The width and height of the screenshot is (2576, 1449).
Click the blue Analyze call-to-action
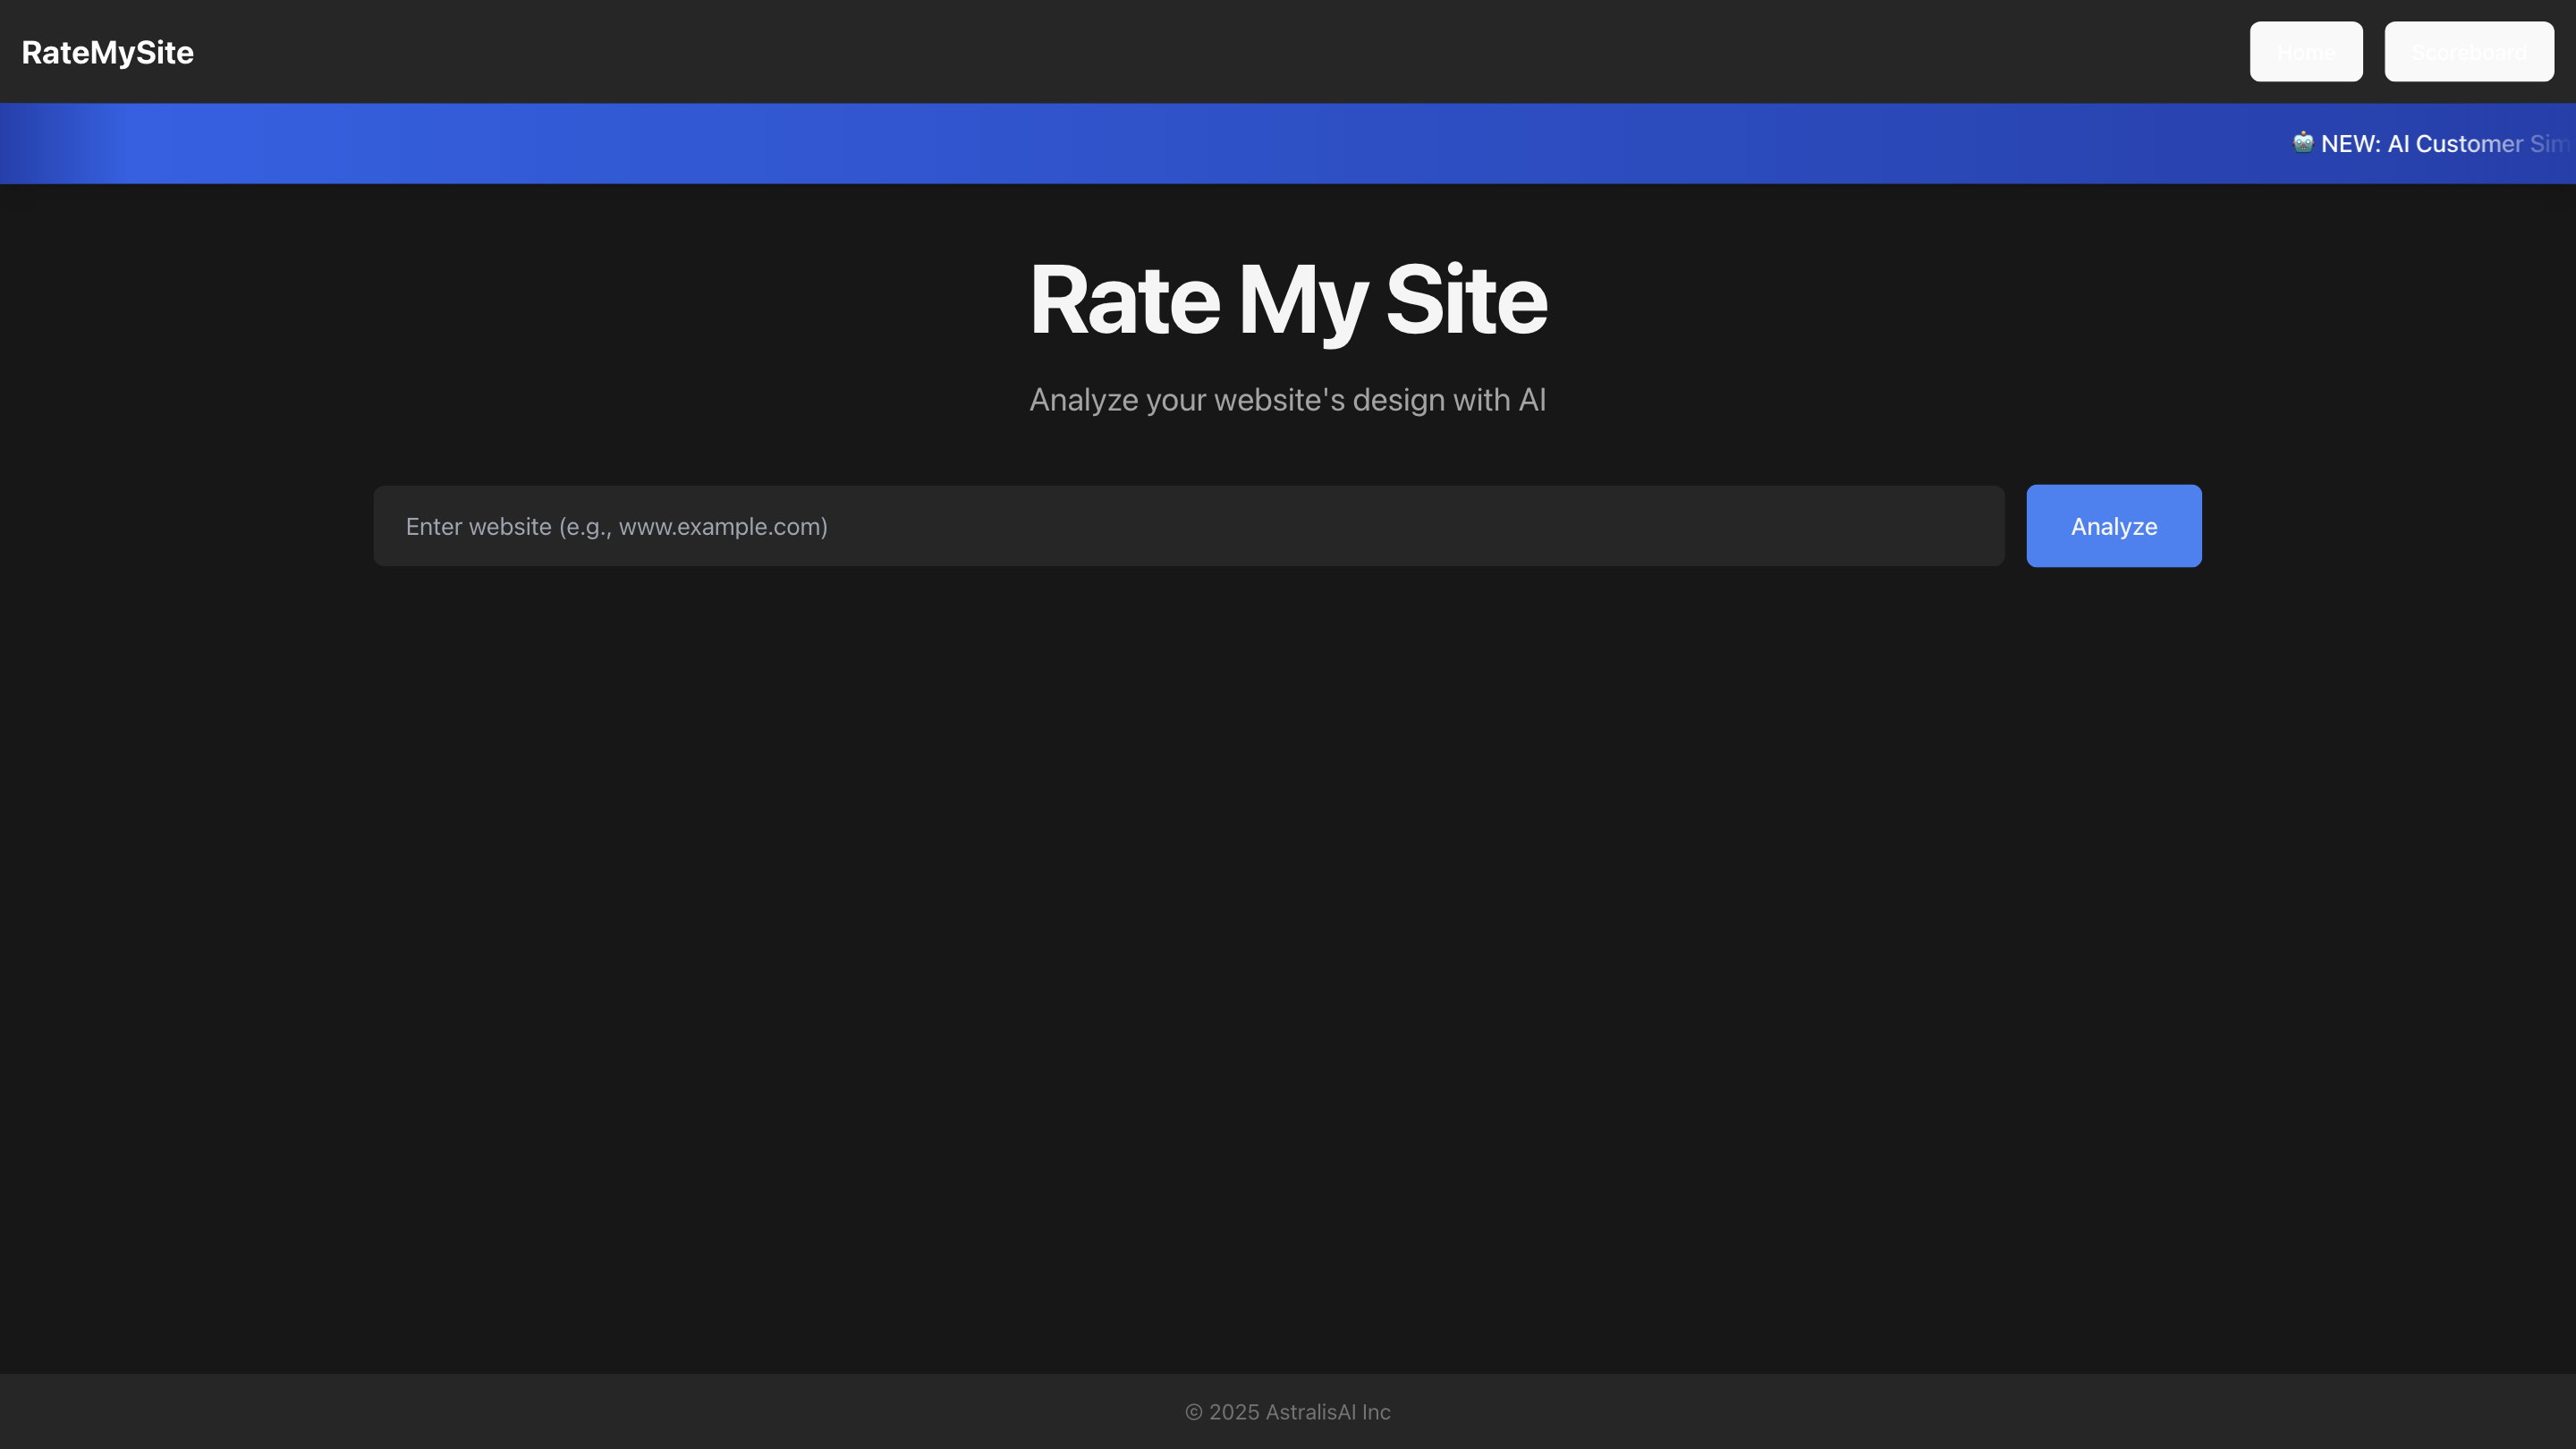tap(2113, 525)
